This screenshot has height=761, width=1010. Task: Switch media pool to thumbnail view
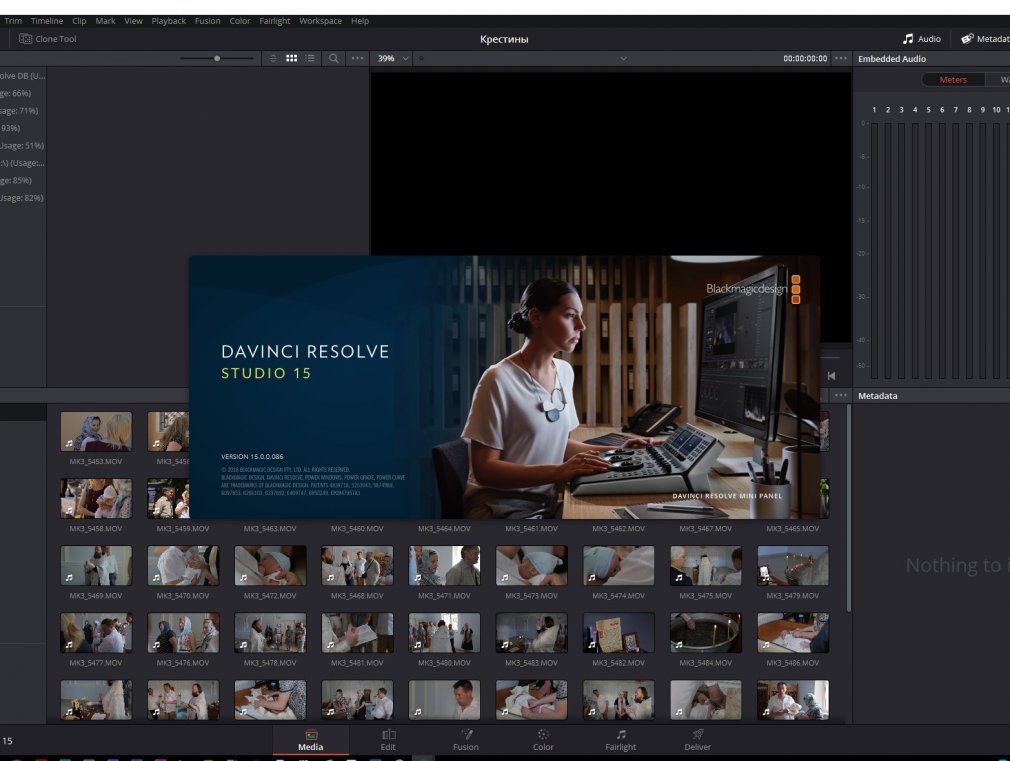pyautogui.click(x=291, y=58)
